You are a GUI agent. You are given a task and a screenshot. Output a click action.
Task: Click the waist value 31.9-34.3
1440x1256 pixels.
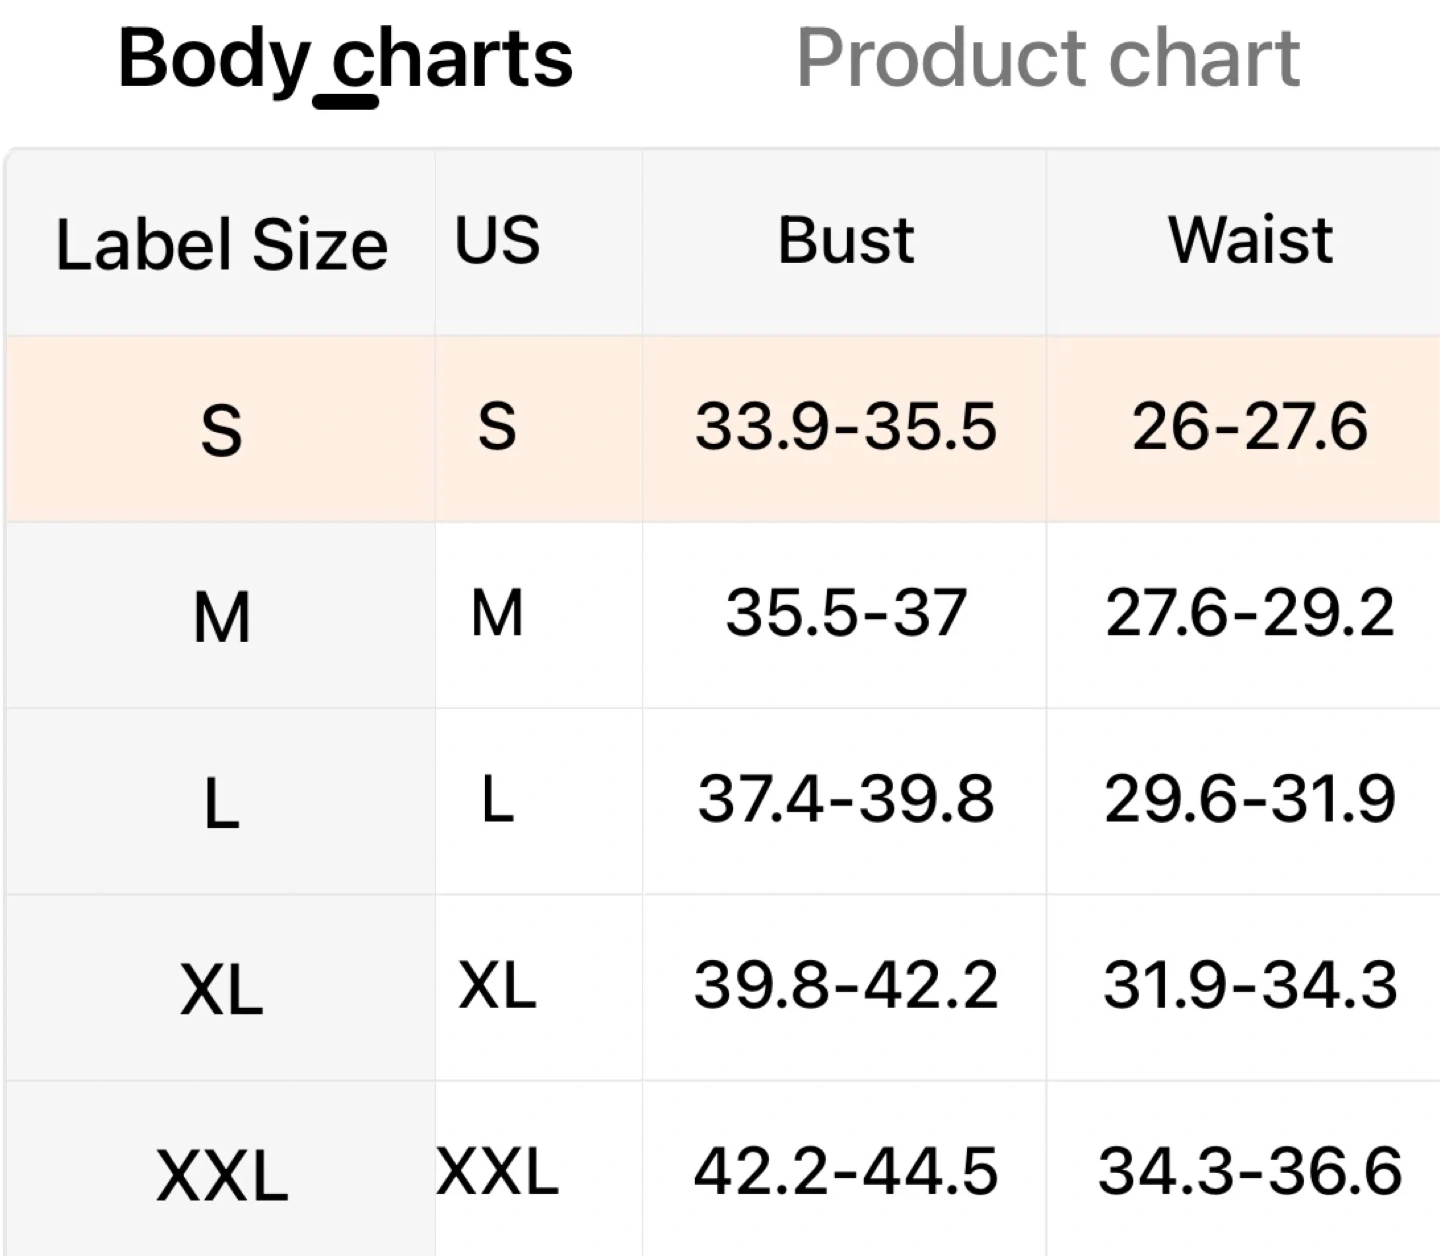tap(1250, 985)
